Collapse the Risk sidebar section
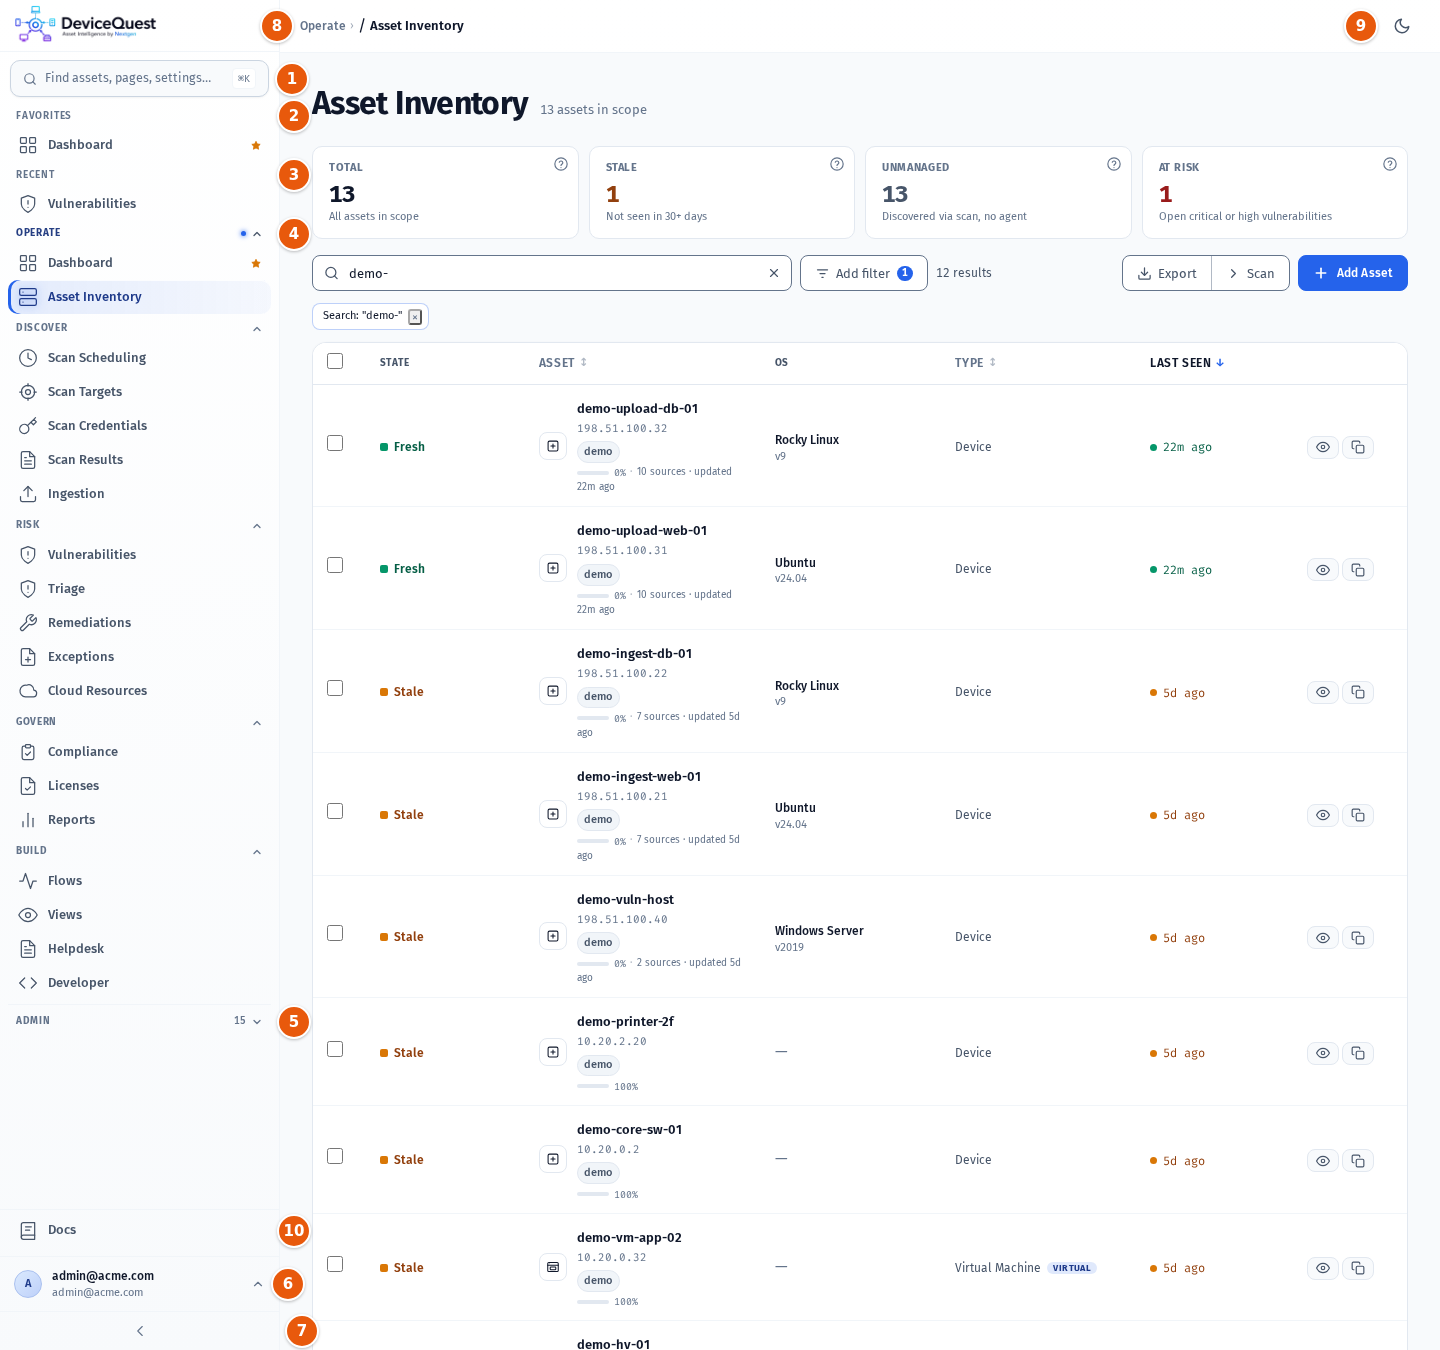 coord(257,526)
